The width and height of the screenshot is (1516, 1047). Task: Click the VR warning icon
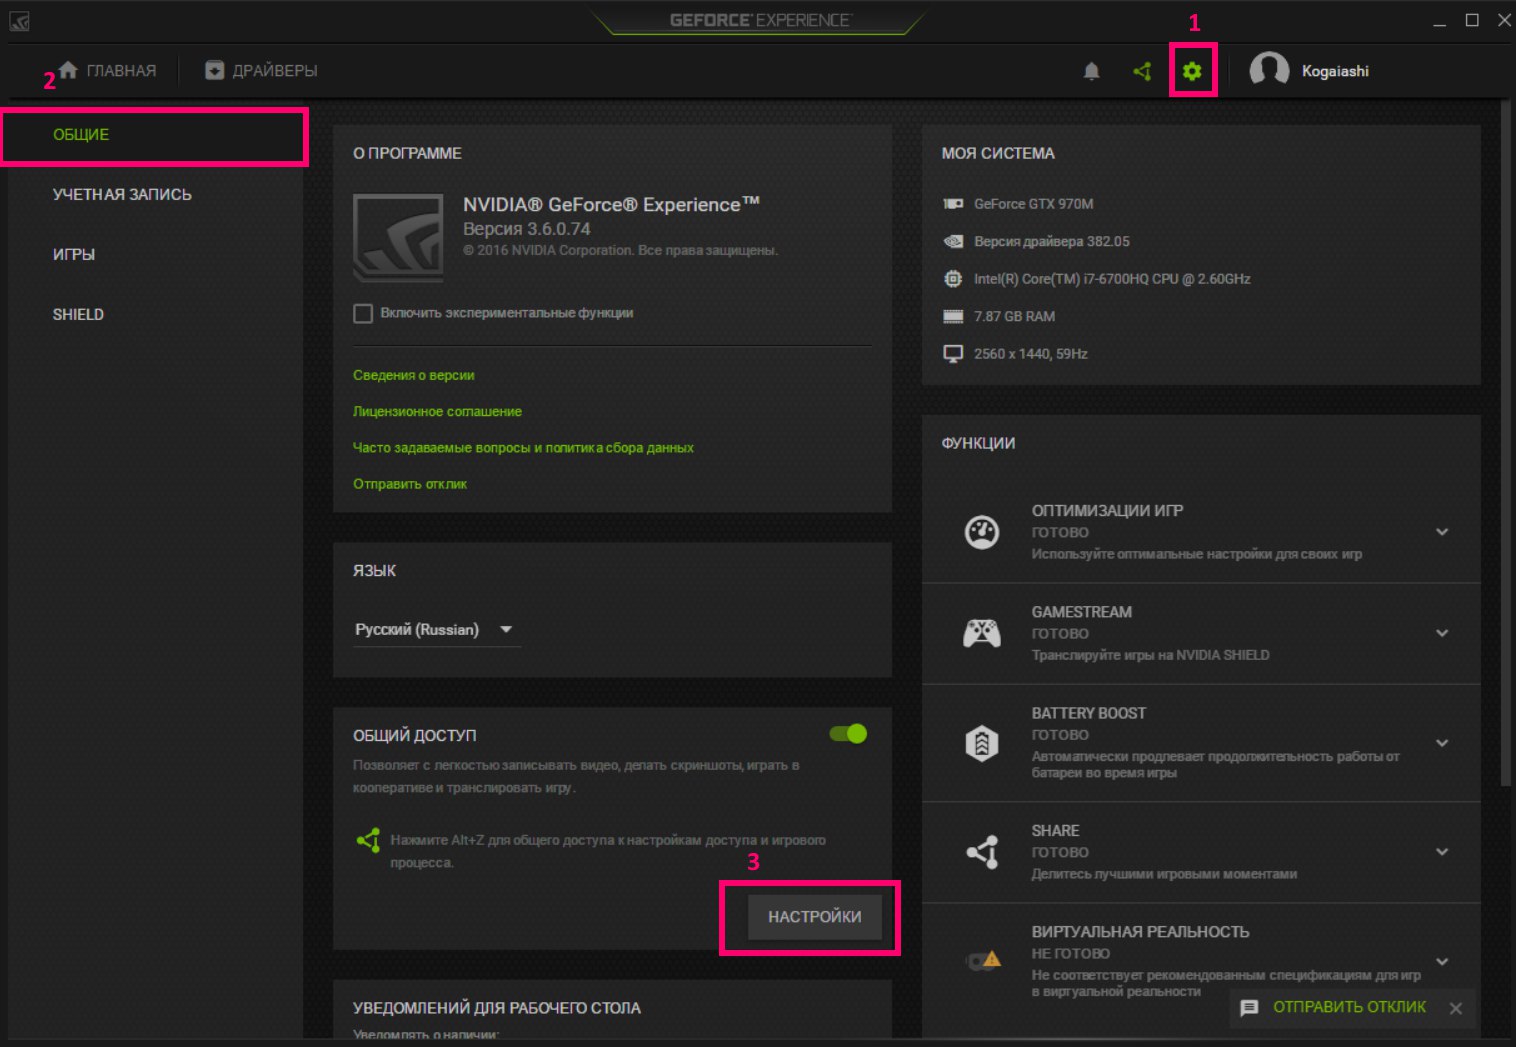point(983,960)
